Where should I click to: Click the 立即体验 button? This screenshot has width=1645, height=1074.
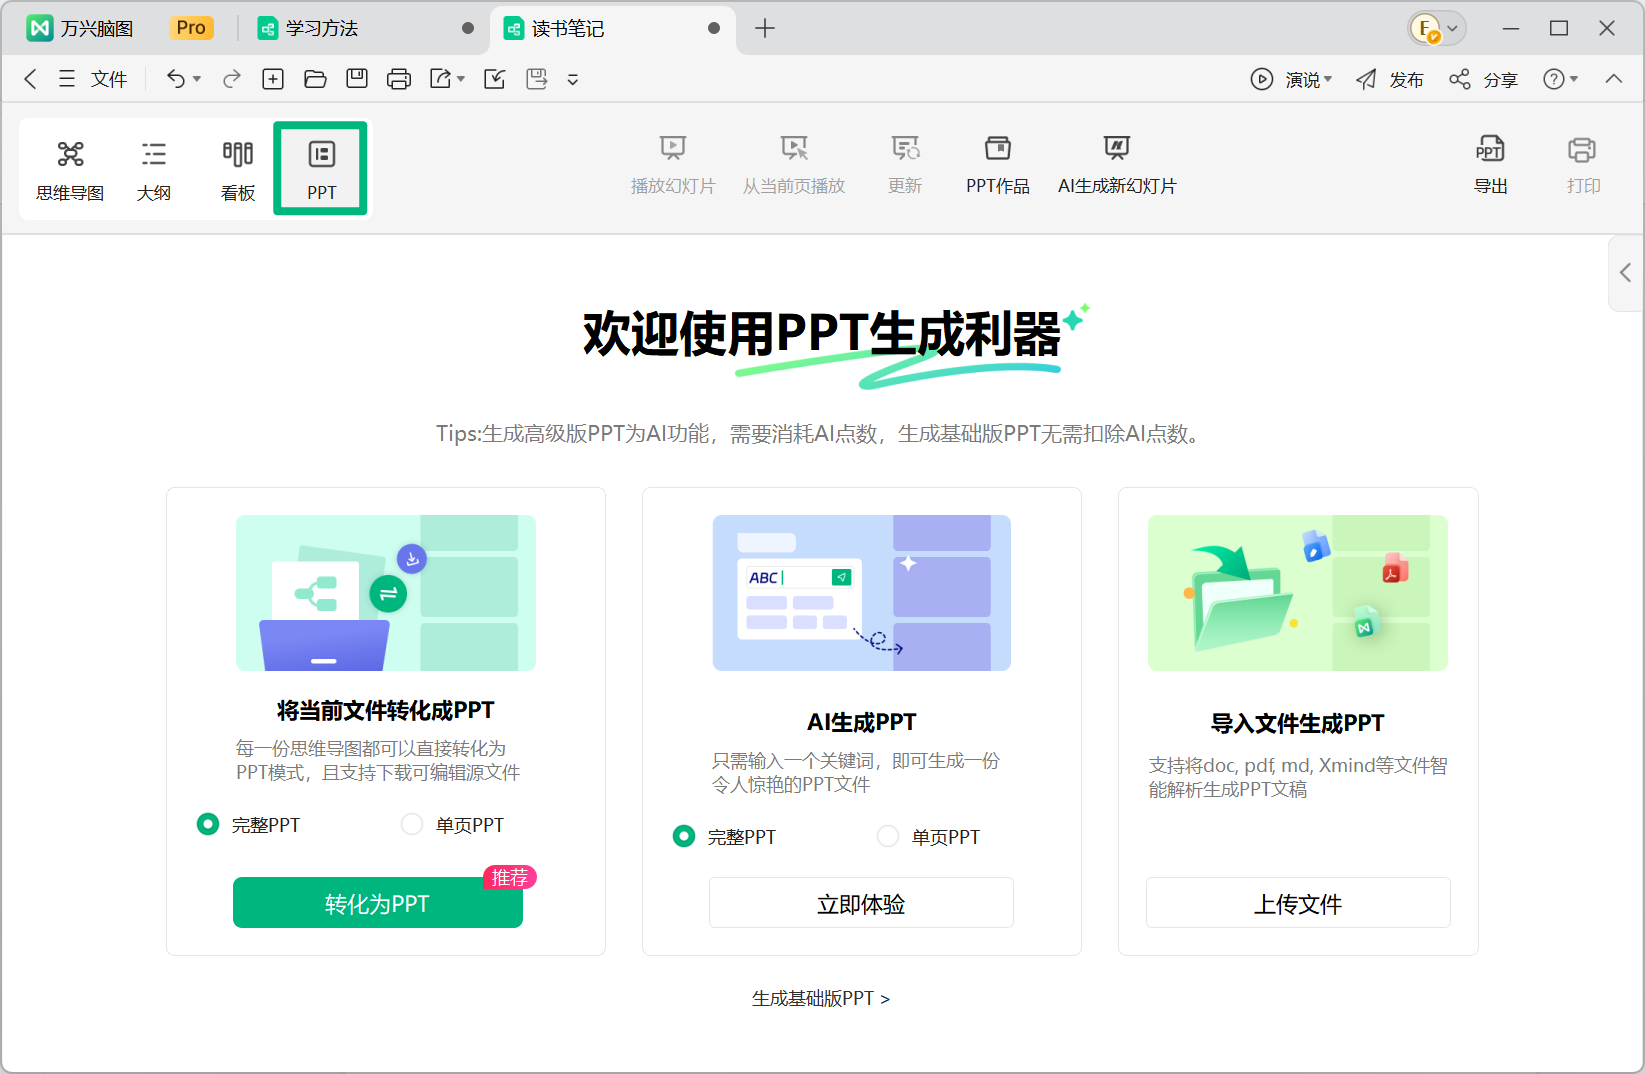861,903
